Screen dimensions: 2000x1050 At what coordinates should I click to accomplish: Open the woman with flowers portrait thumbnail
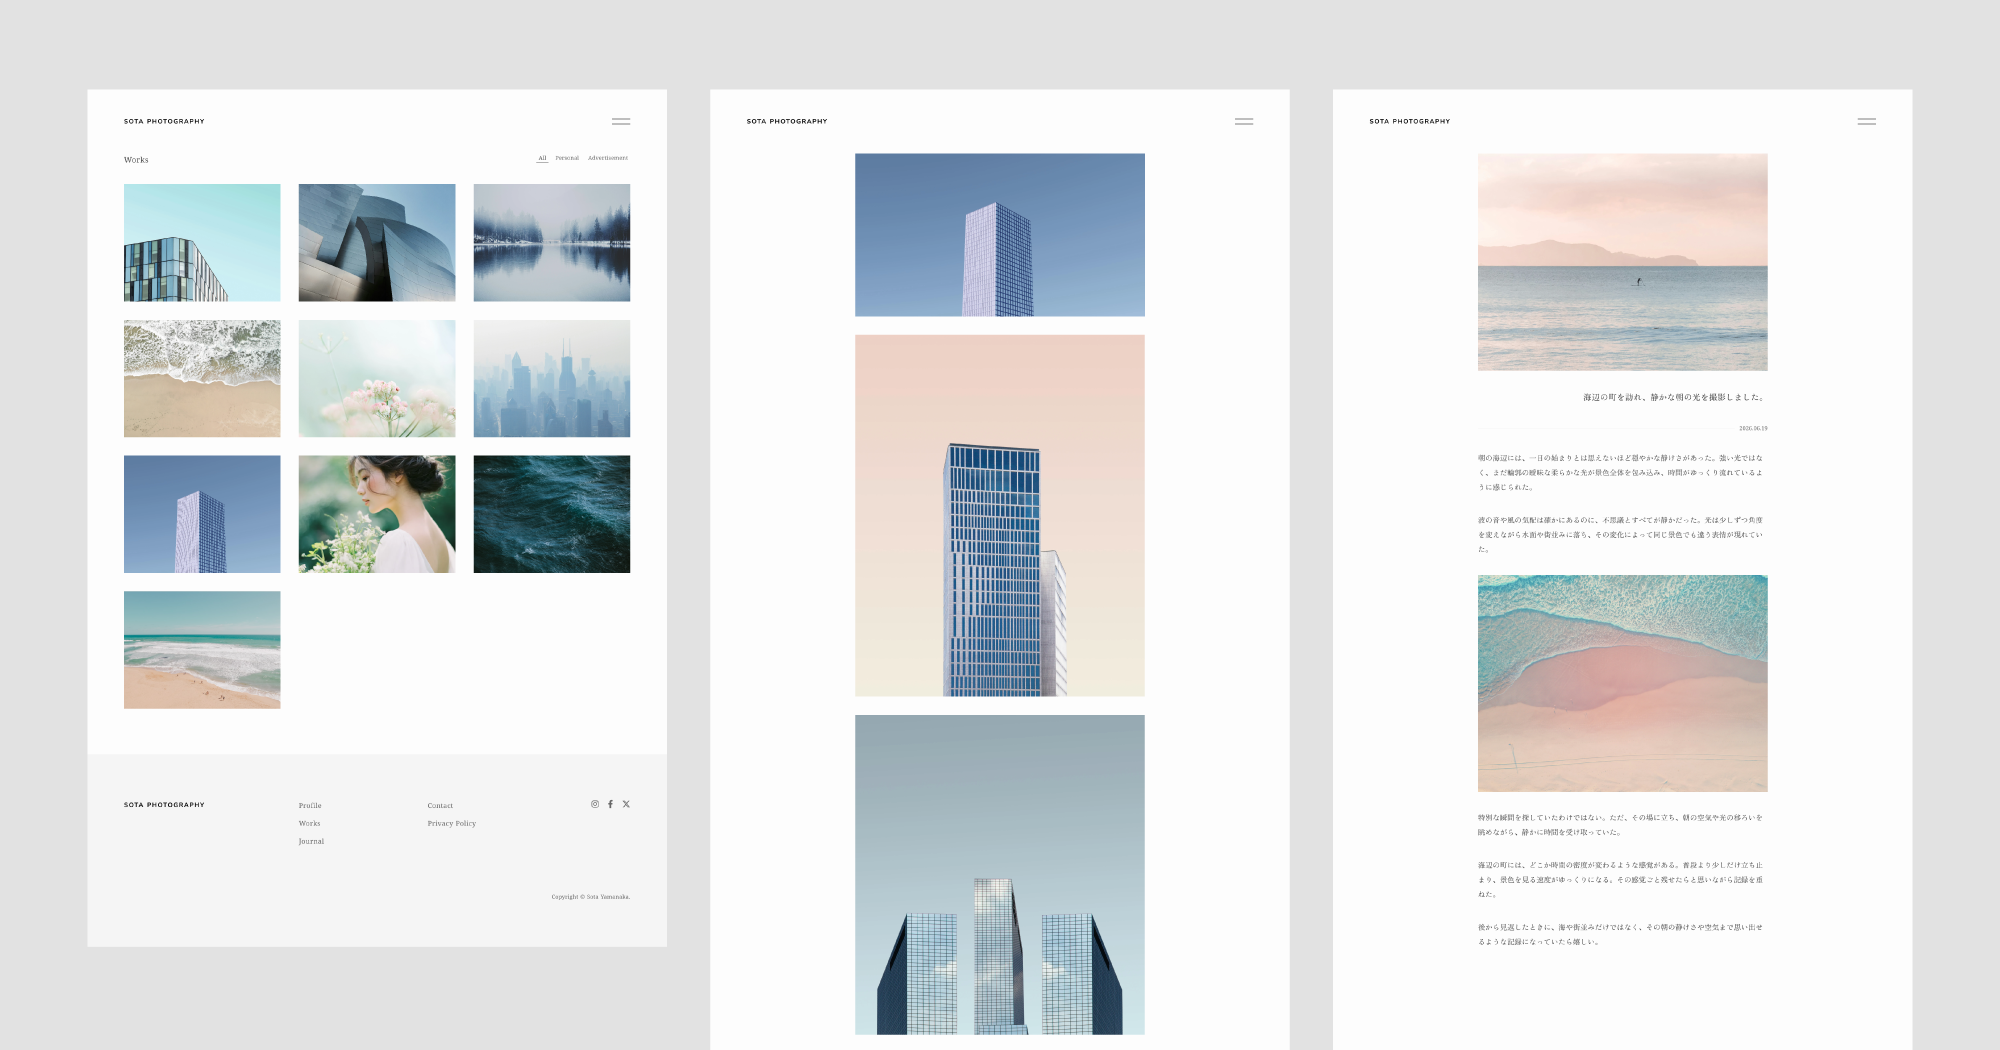(x=377, y=514)
